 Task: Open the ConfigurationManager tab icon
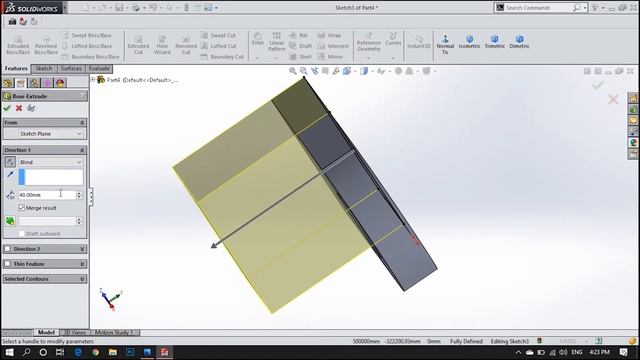pyautogui.click(x=34, y=83)
